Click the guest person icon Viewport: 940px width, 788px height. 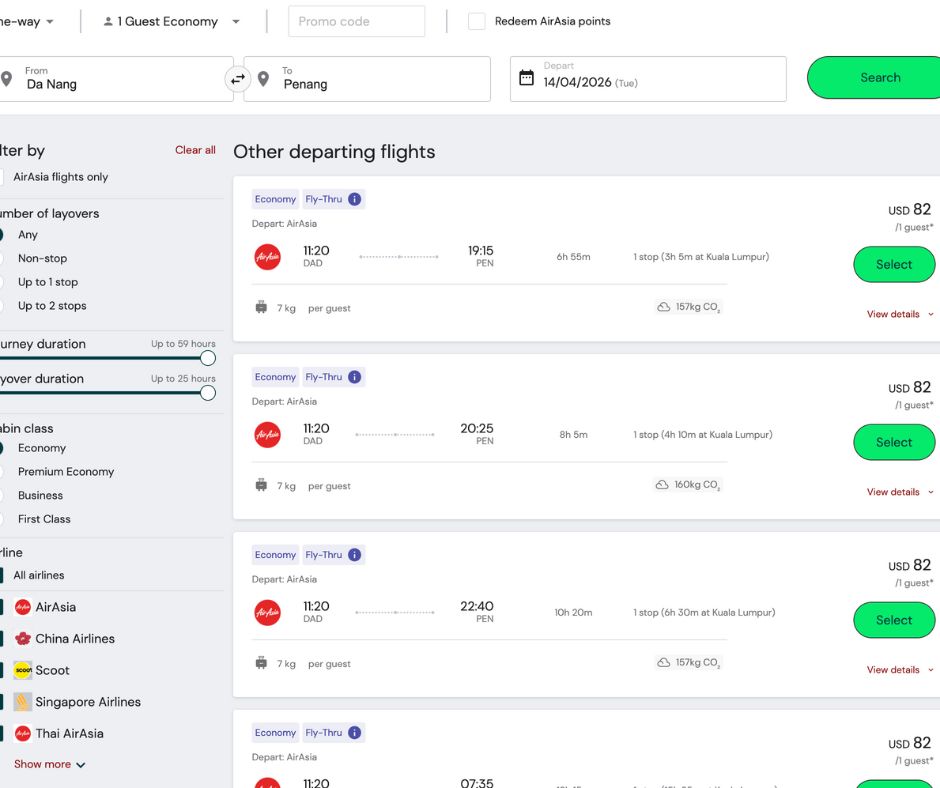pyautogui.click(x=108, y=22)
